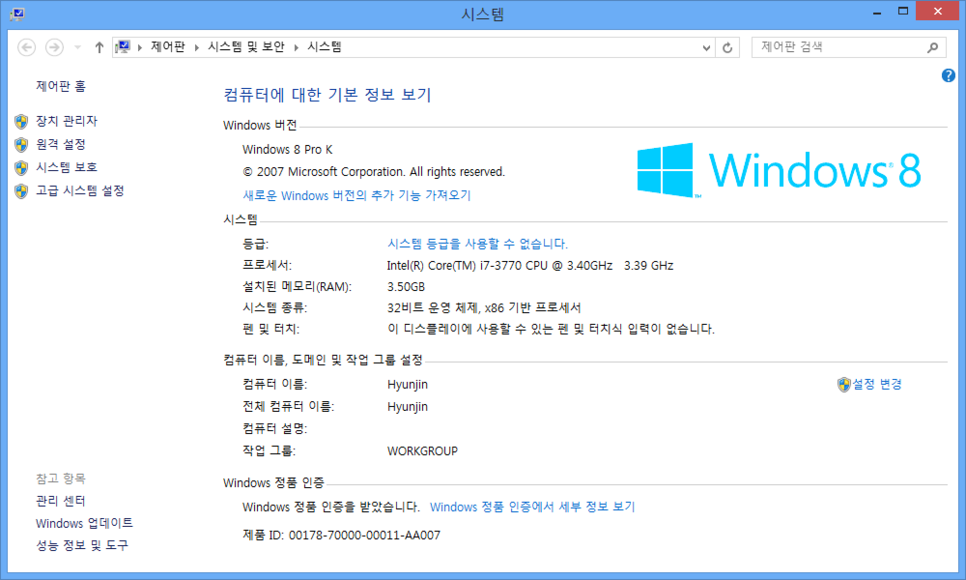Click shield icon beside 설정 변경

[844, 385]
